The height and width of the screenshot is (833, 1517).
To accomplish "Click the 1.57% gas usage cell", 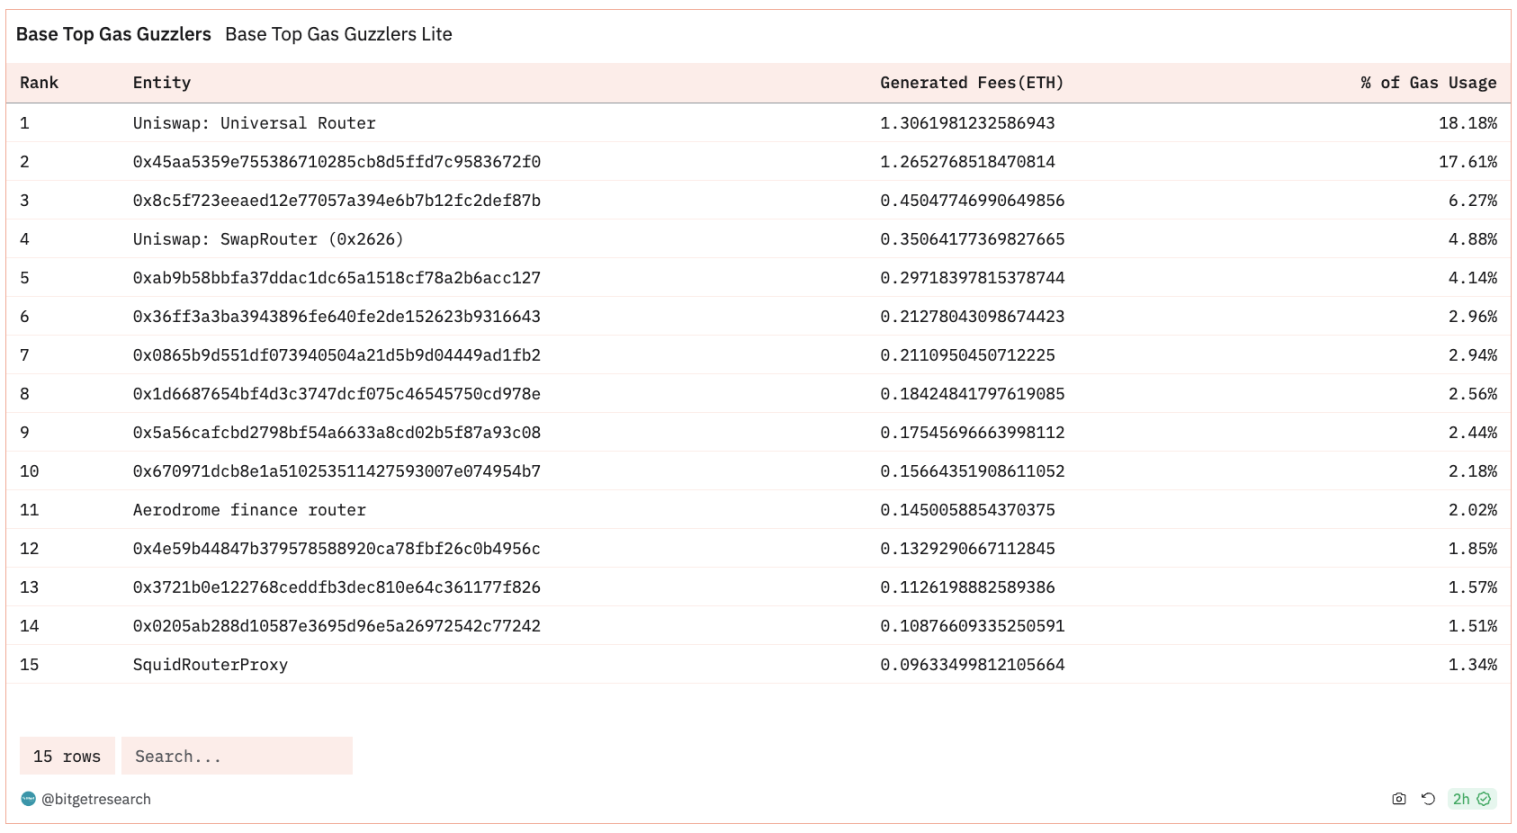I will pos(1472,587).
